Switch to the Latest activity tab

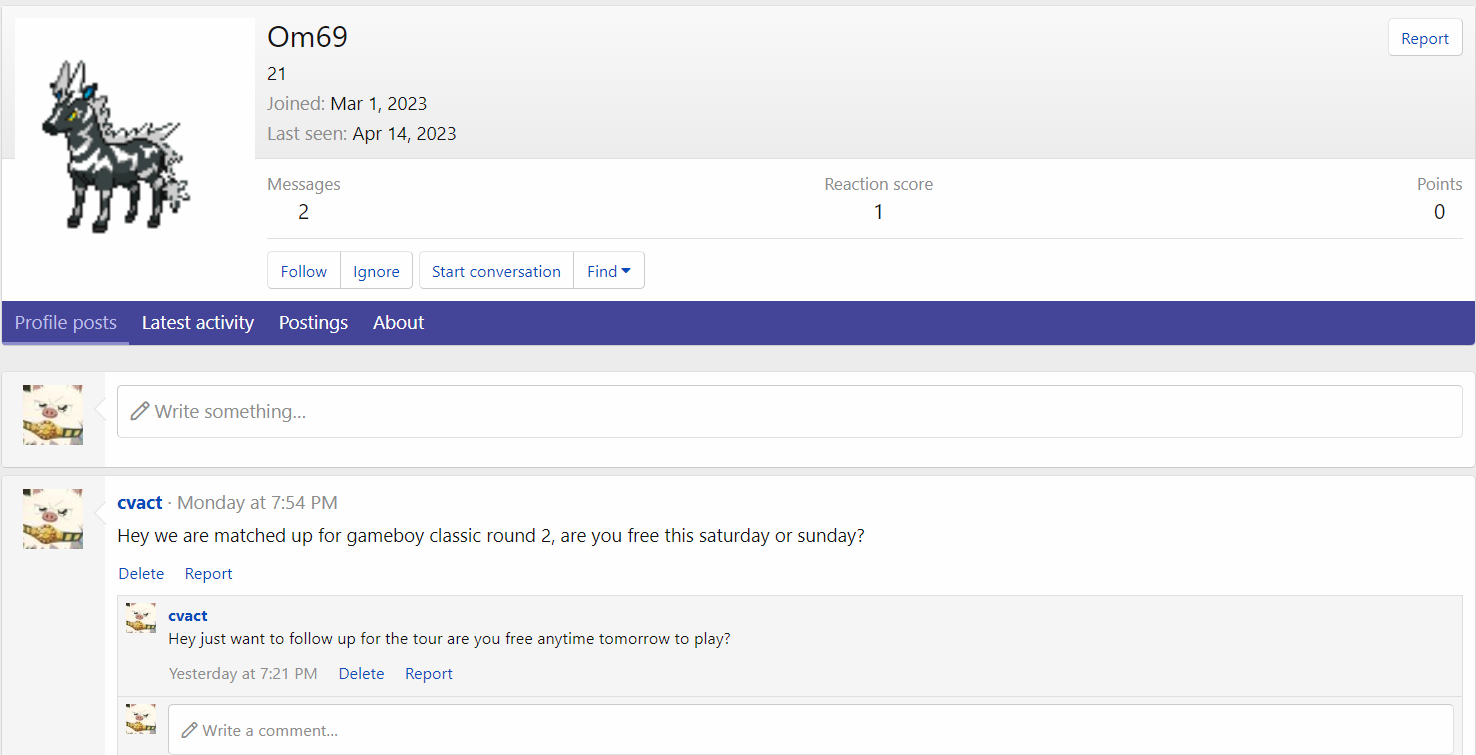pos(198,323)
